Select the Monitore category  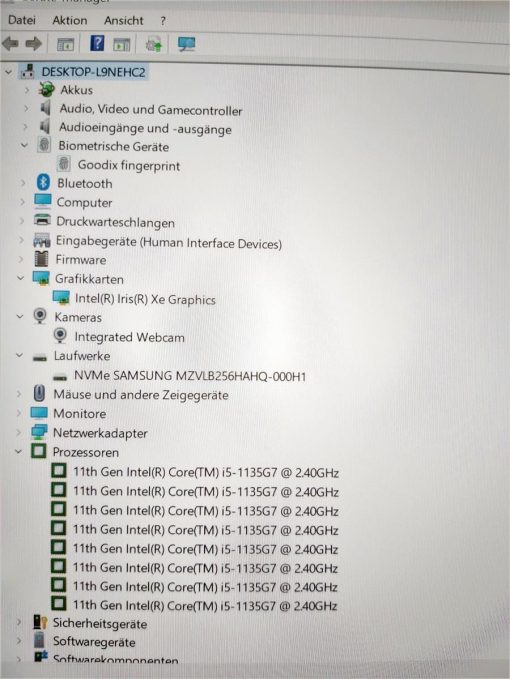click(80, 414)
